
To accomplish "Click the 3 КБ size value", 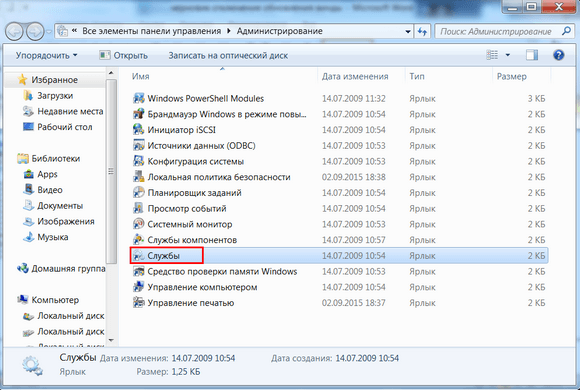I will [536, 98].
